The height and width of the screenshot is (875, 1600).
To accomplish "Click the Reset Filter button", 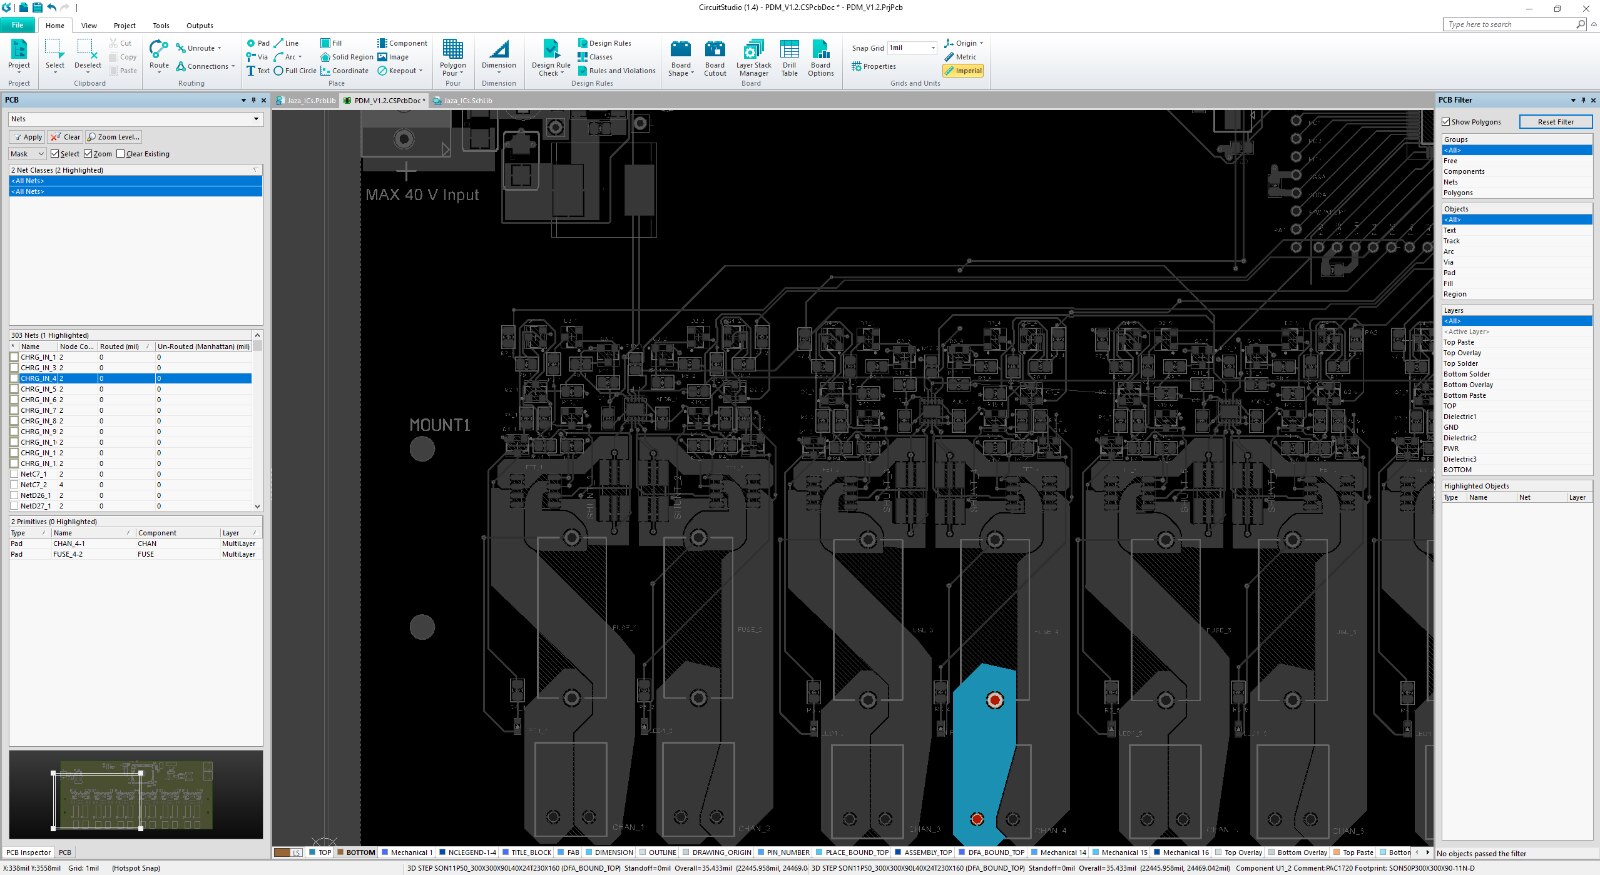I will [1555, 122].
